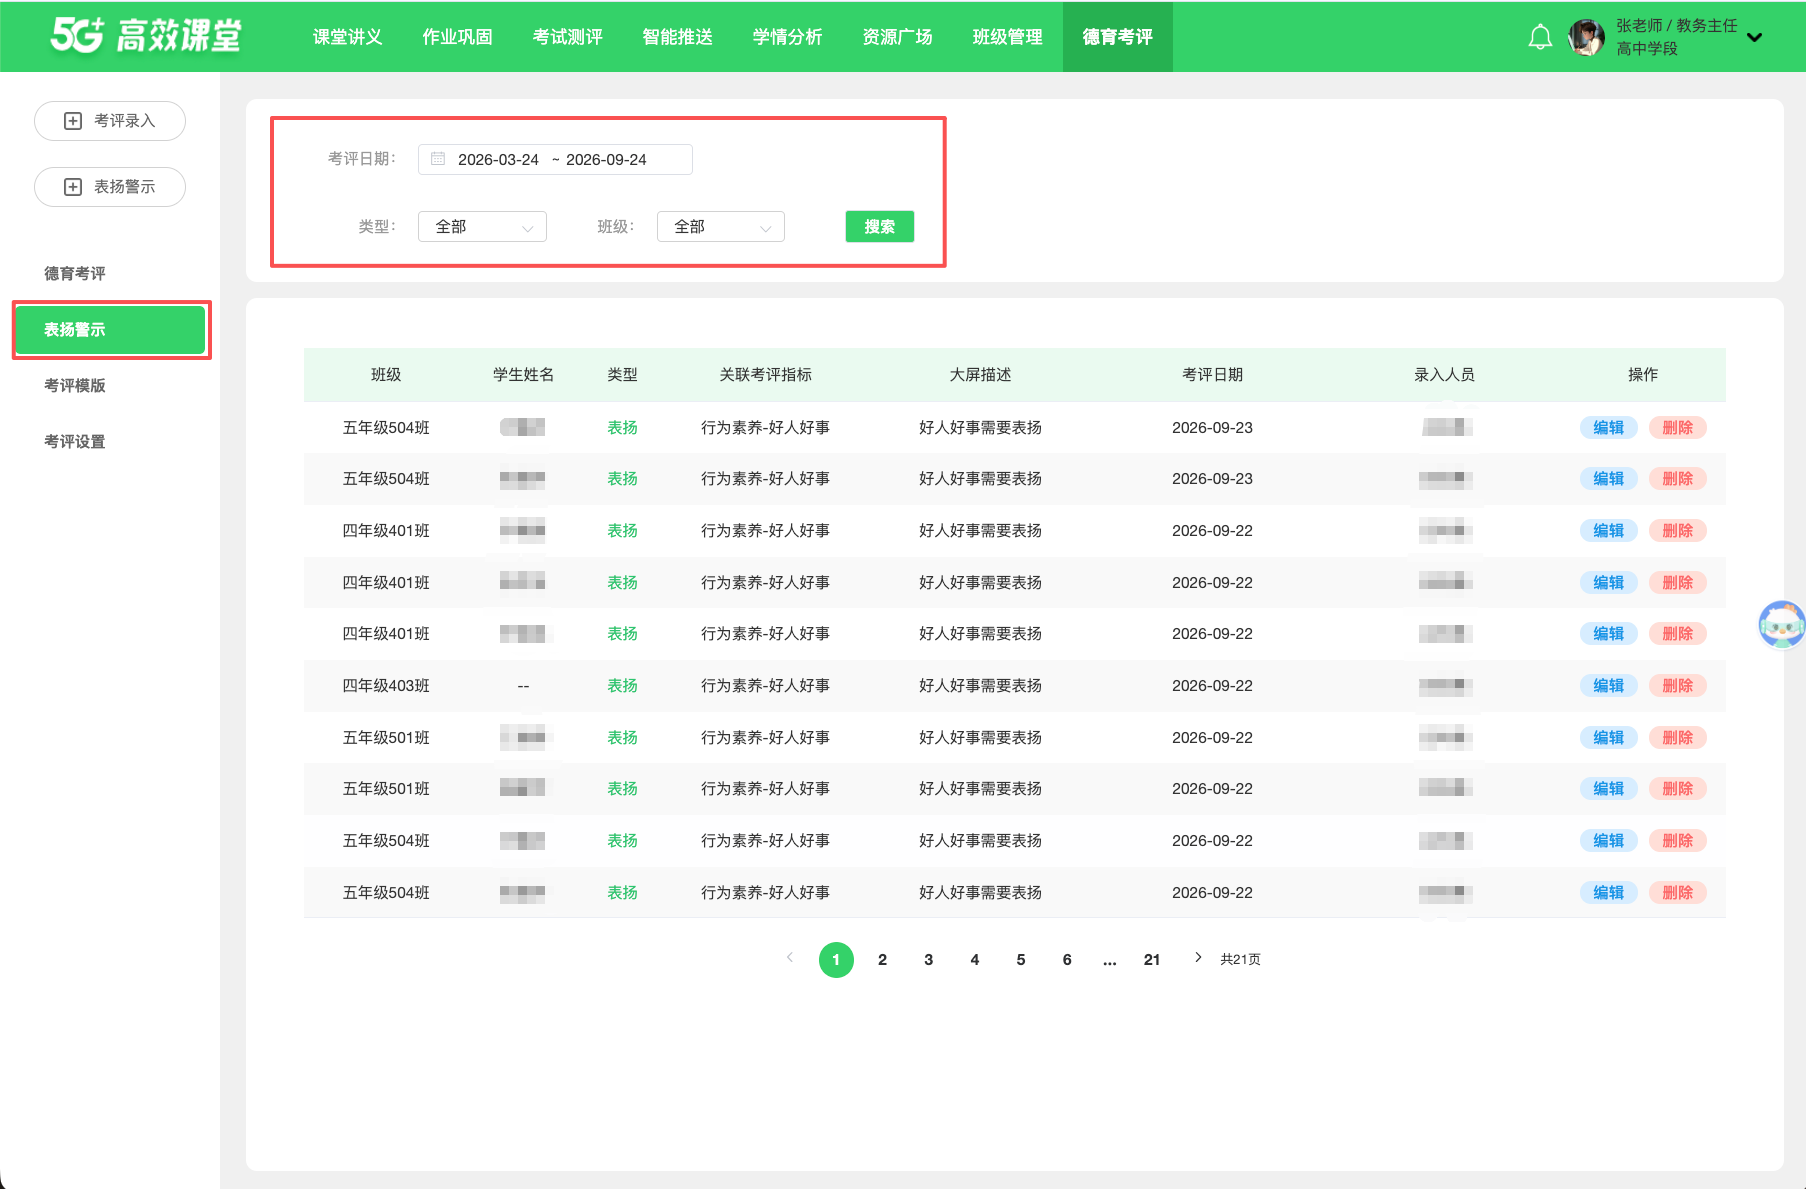
Task: Click current page 1 indicator
Action: tap(836, 960)
